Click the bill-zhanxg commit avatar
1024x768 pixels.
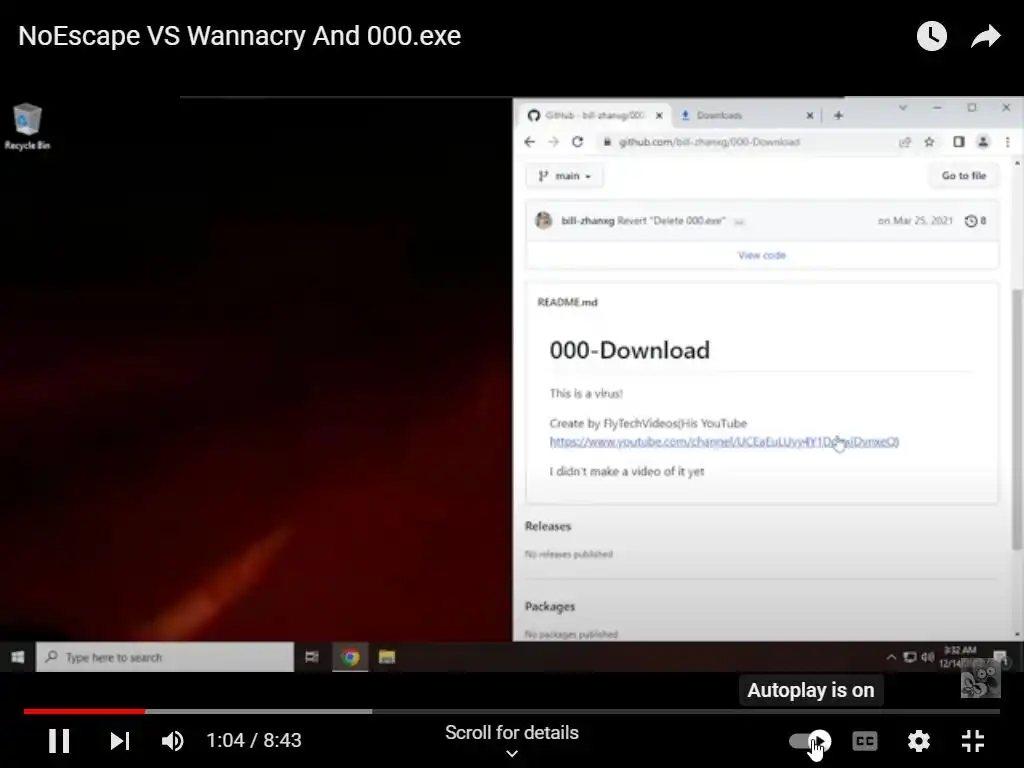(x=543, y=221)
